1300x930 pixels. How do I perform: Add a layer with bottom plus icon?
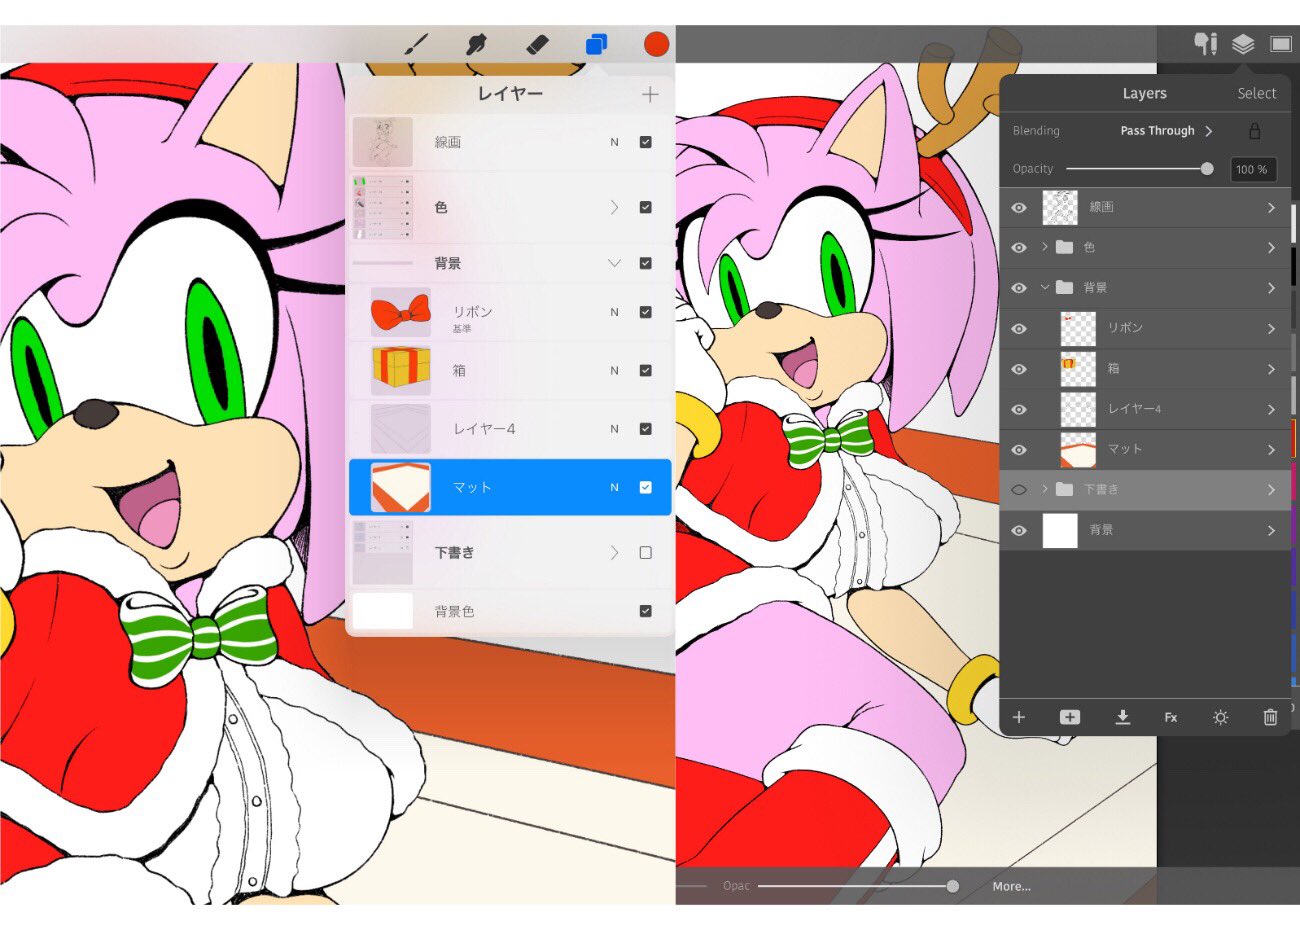tap(1019, 717)
